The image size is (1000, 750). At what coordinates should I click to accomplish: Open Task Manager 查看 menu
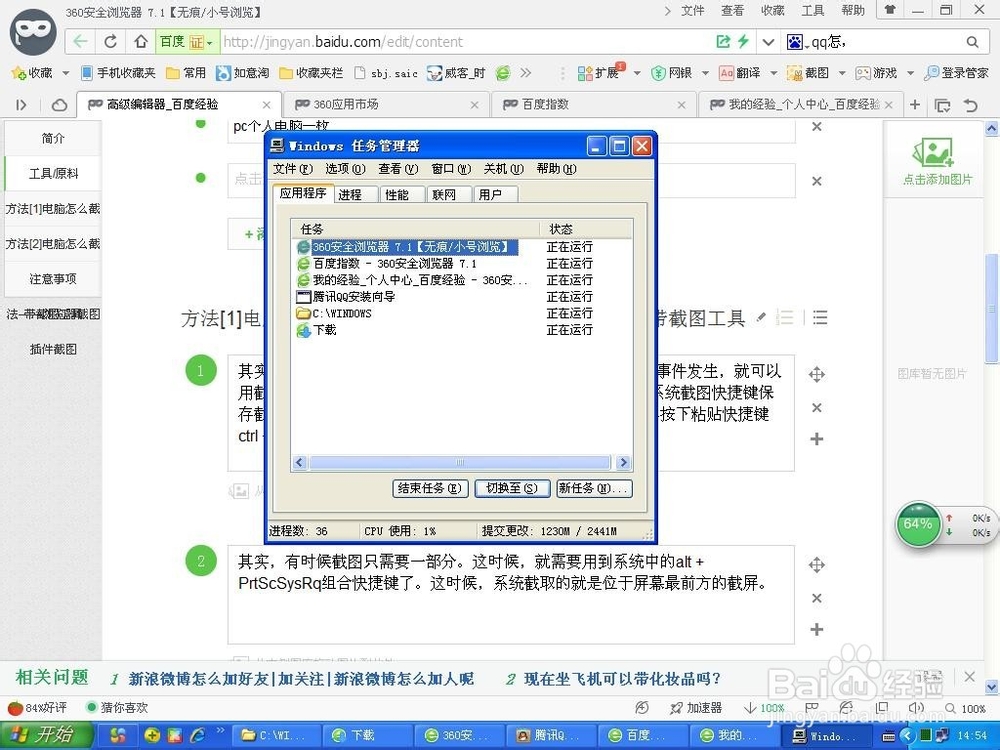[398, 168]
